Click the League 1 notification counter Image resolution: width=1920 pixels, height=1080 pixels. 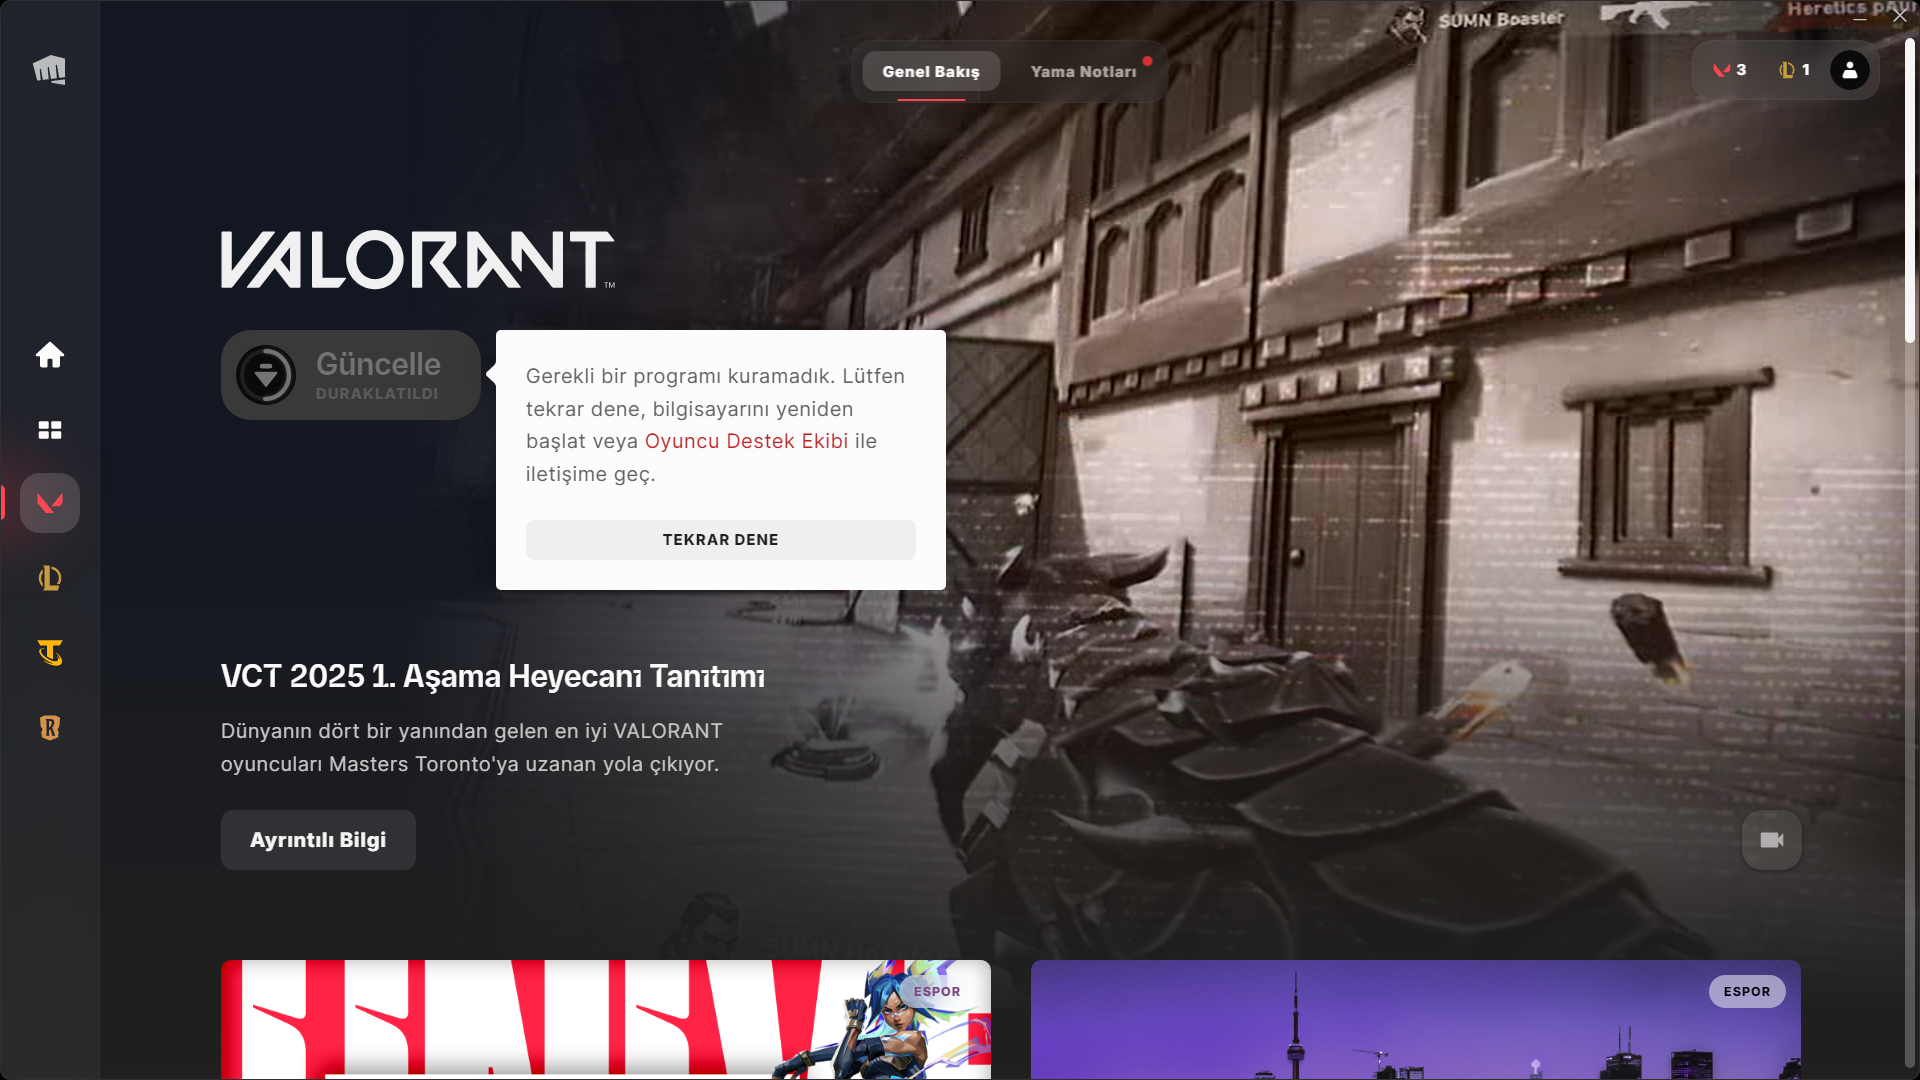[x=1795, y=70]
